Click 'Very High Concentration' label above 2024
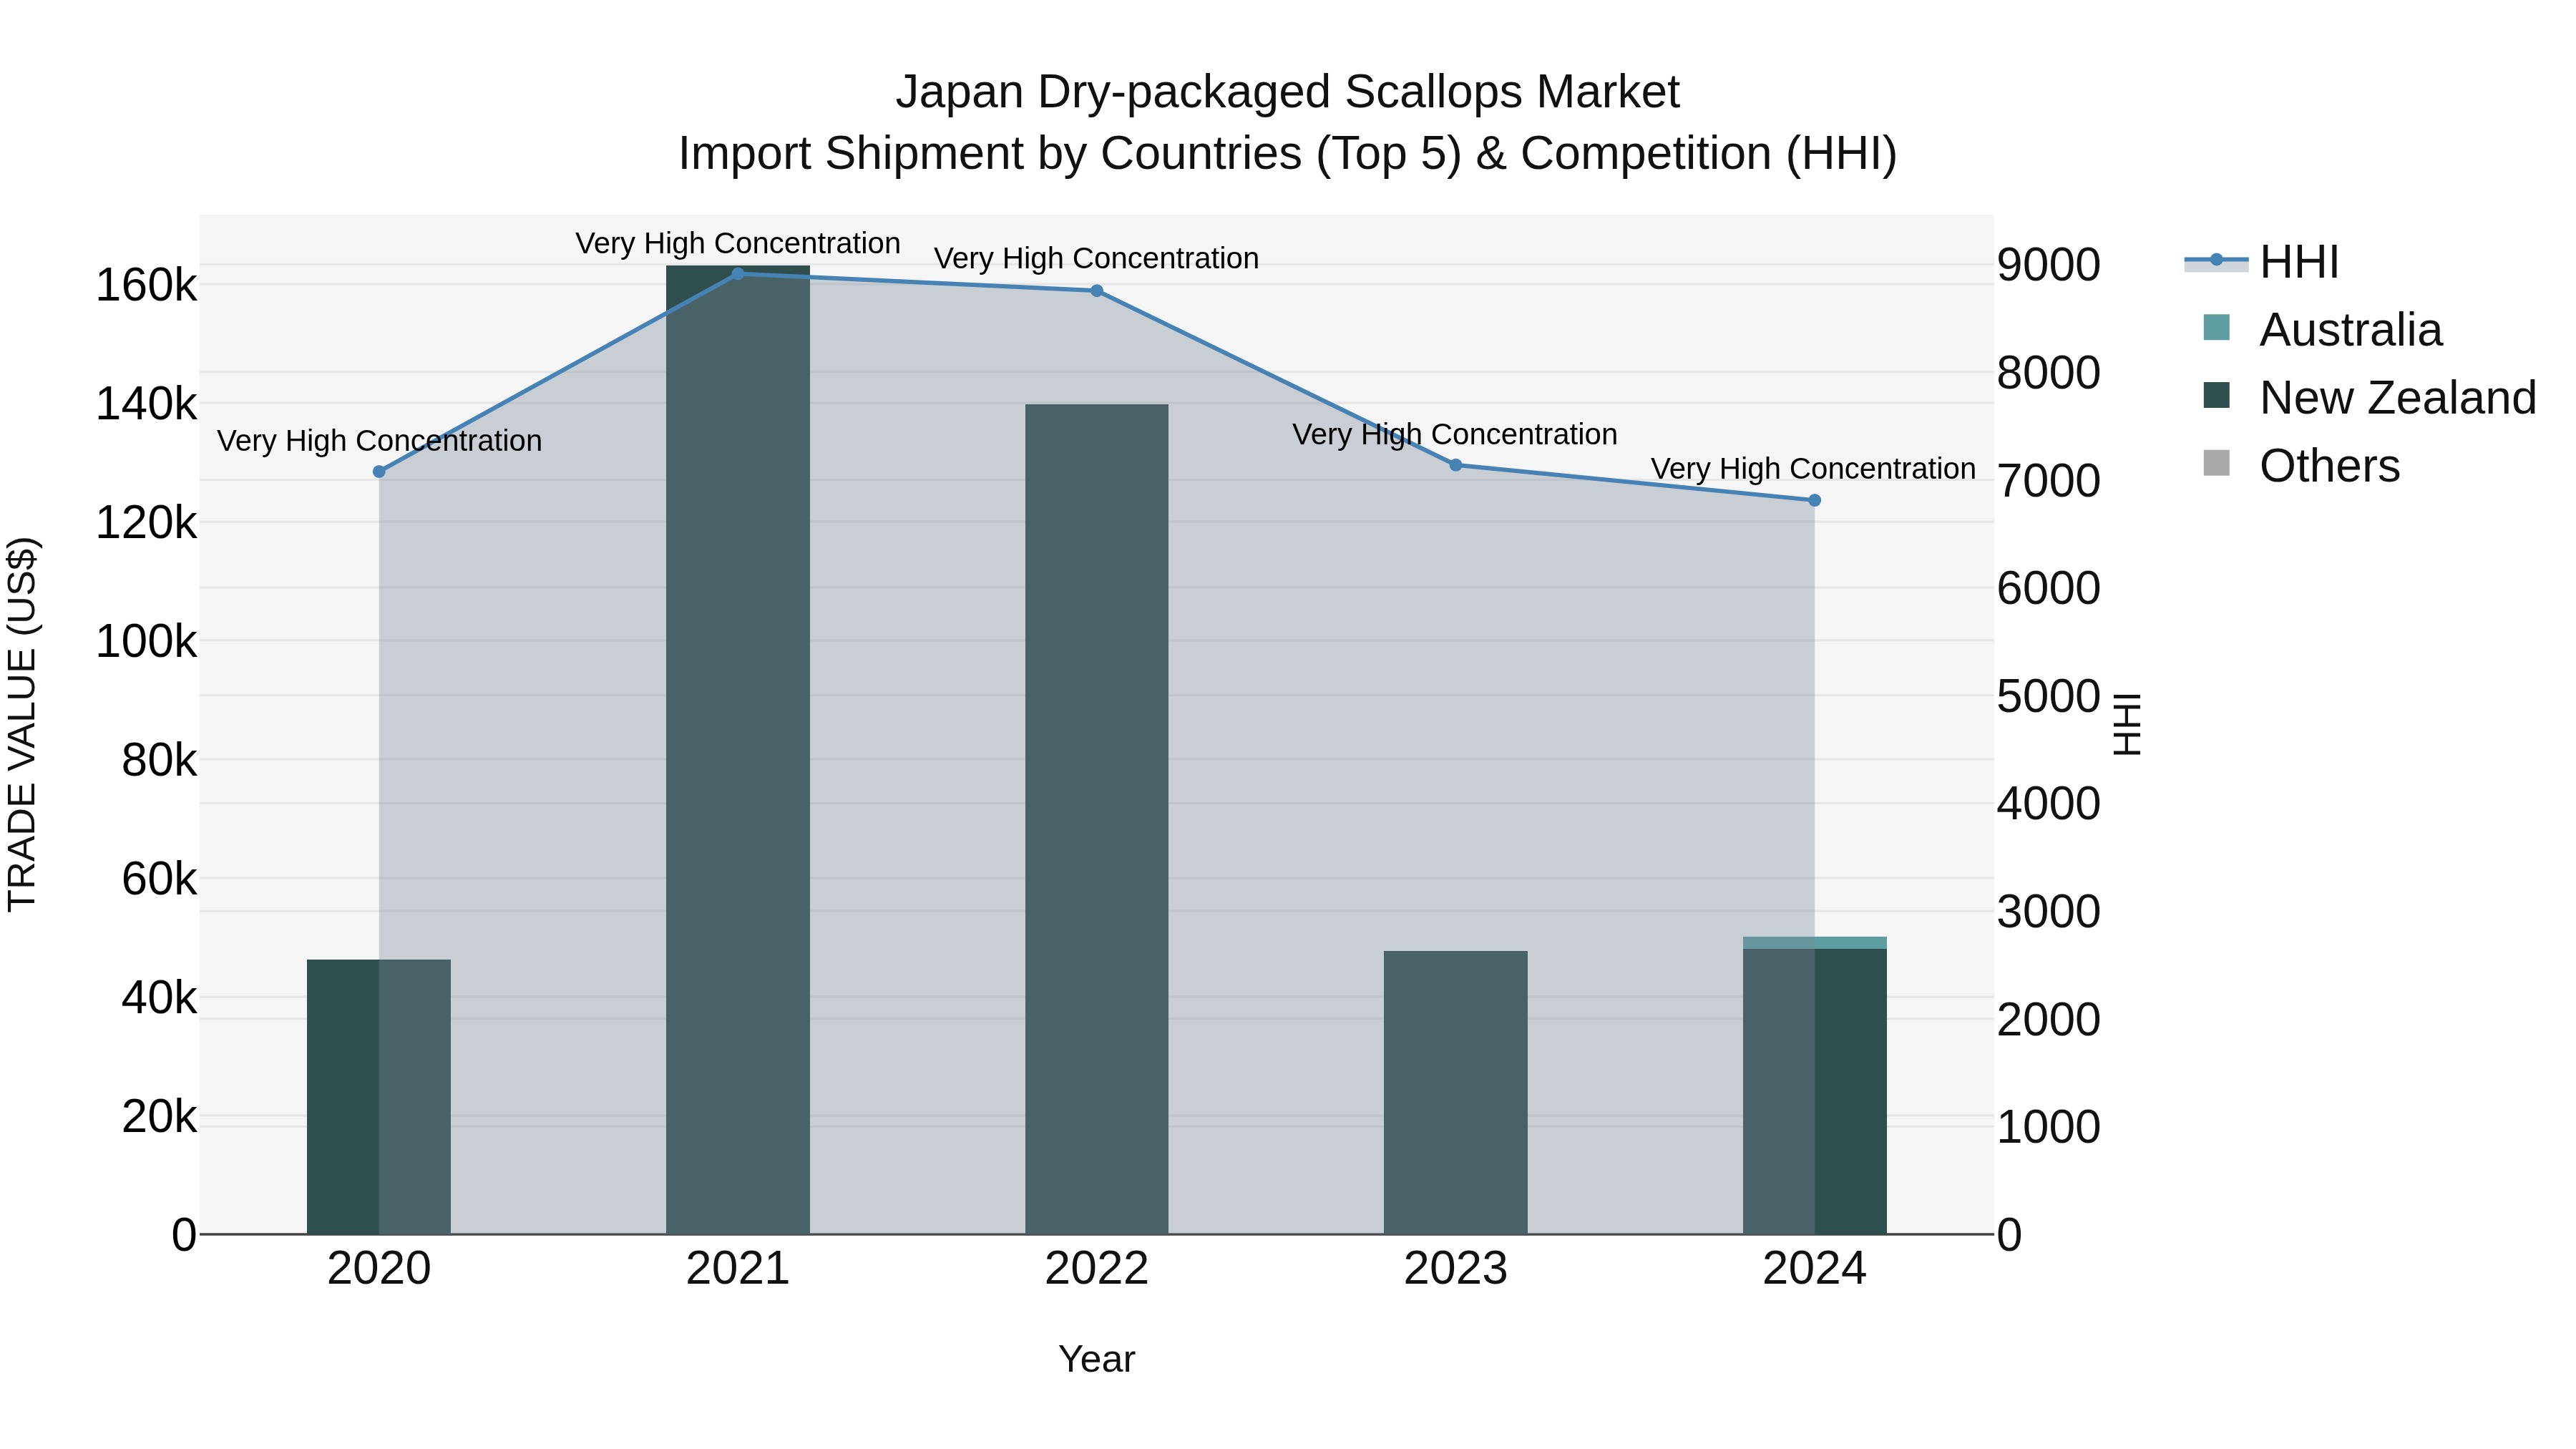This screenshot has width=2576, height=1449. [x=1813, y=469]
